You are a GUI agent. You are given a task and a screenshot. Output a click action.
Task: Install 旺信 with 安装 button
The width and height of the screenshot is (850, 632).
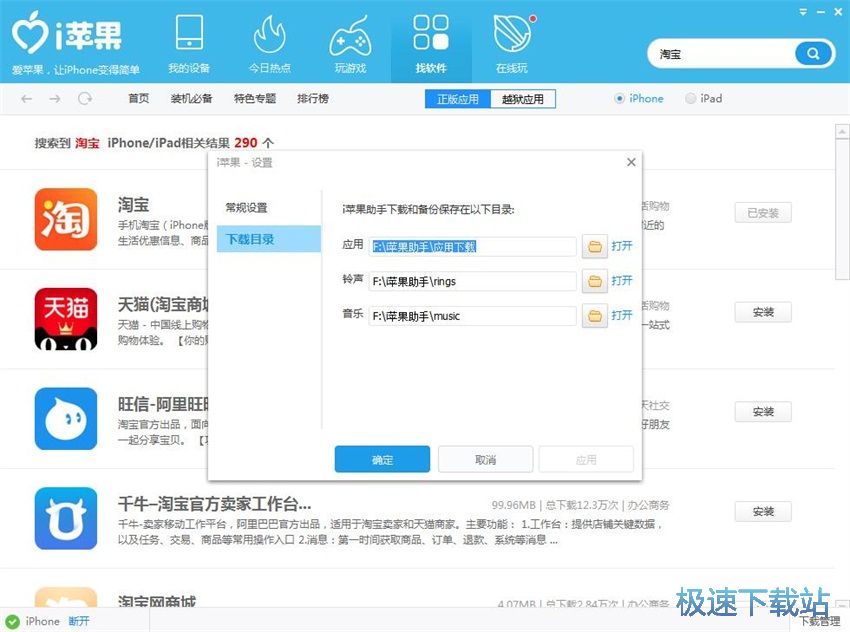(763, 412)
